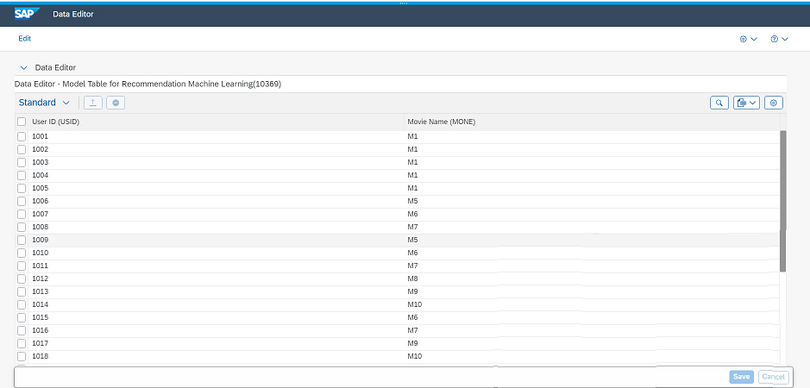Select the checkbox beside user 1003
The width and height of the screenshot is (810, 388).
click(x=22, y=162)
